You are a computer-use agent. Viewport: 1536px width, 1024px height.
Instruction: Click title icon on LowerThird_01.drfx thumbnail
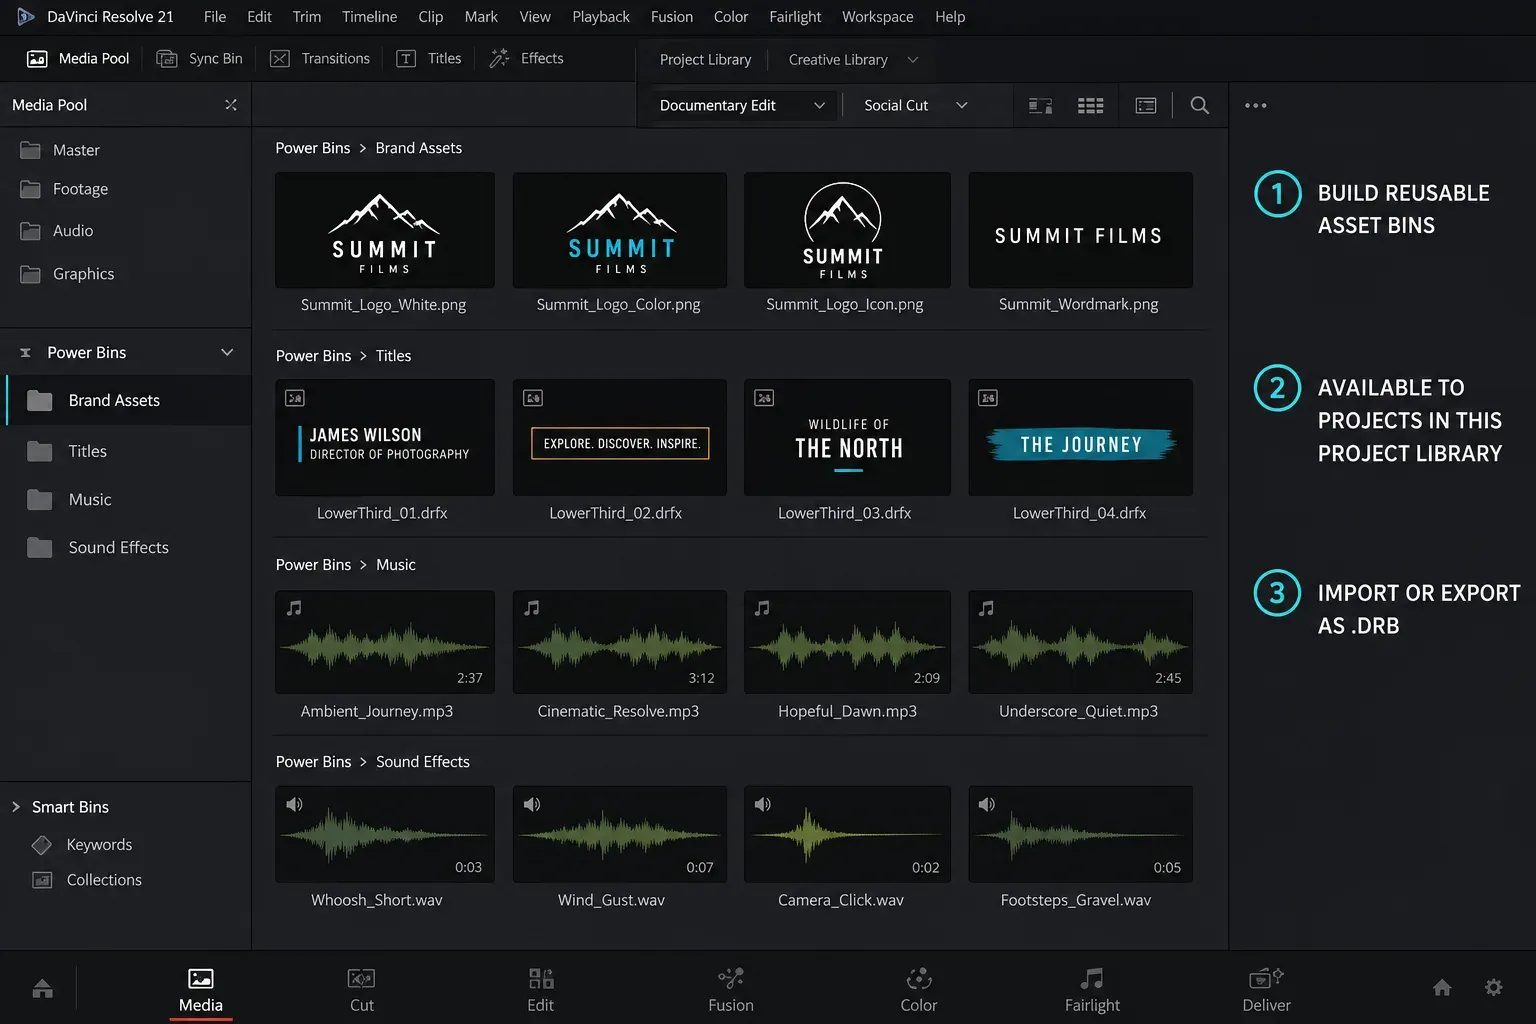click(294, 398)
